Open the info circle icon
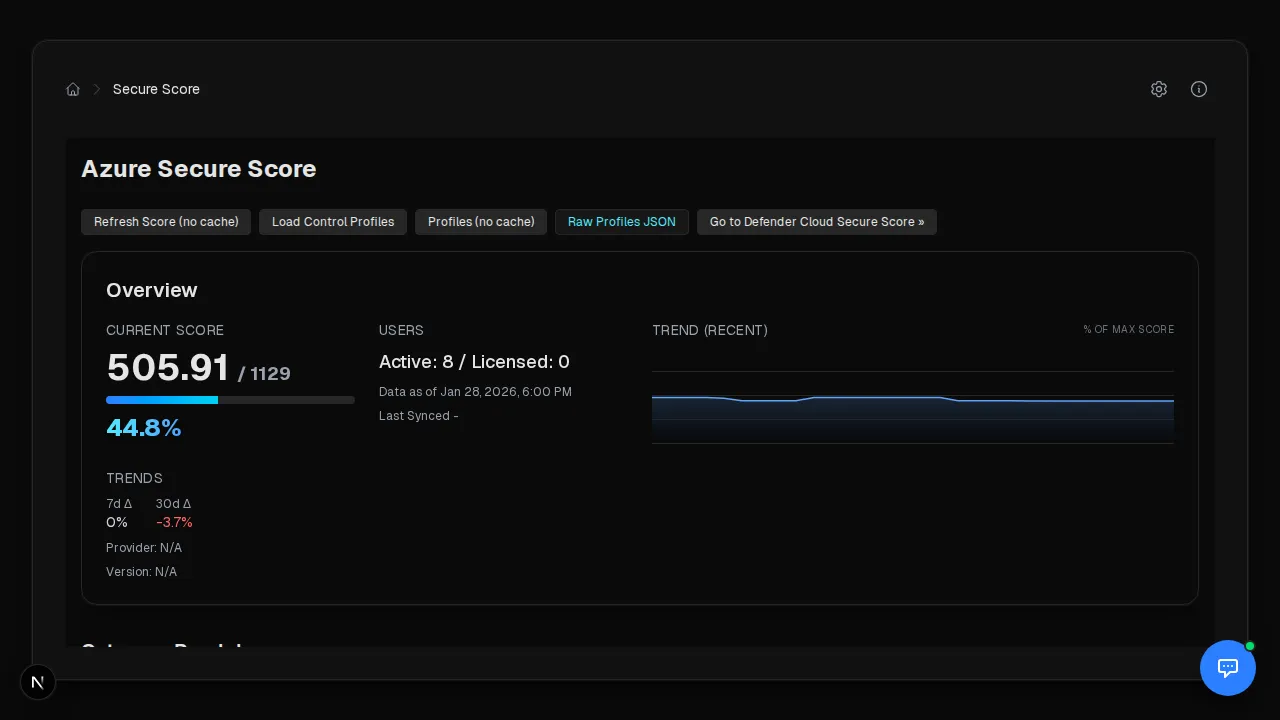The image size is (1280, 720). pos(1199,89)
